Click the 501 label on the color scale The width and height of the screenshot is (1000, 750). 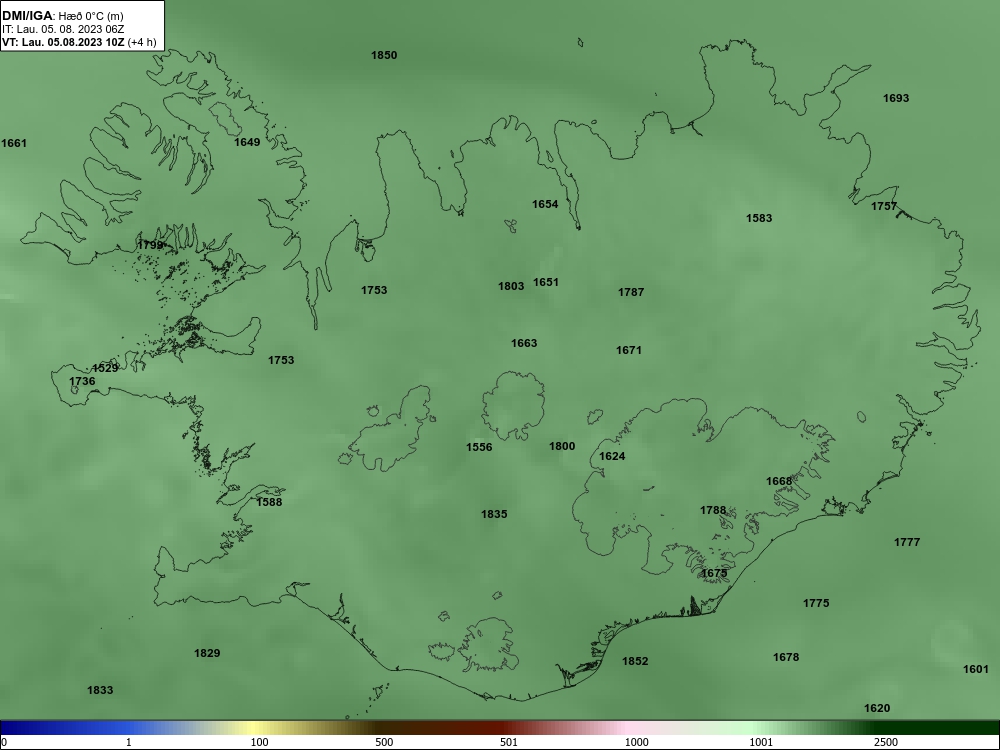pos(509,742)
